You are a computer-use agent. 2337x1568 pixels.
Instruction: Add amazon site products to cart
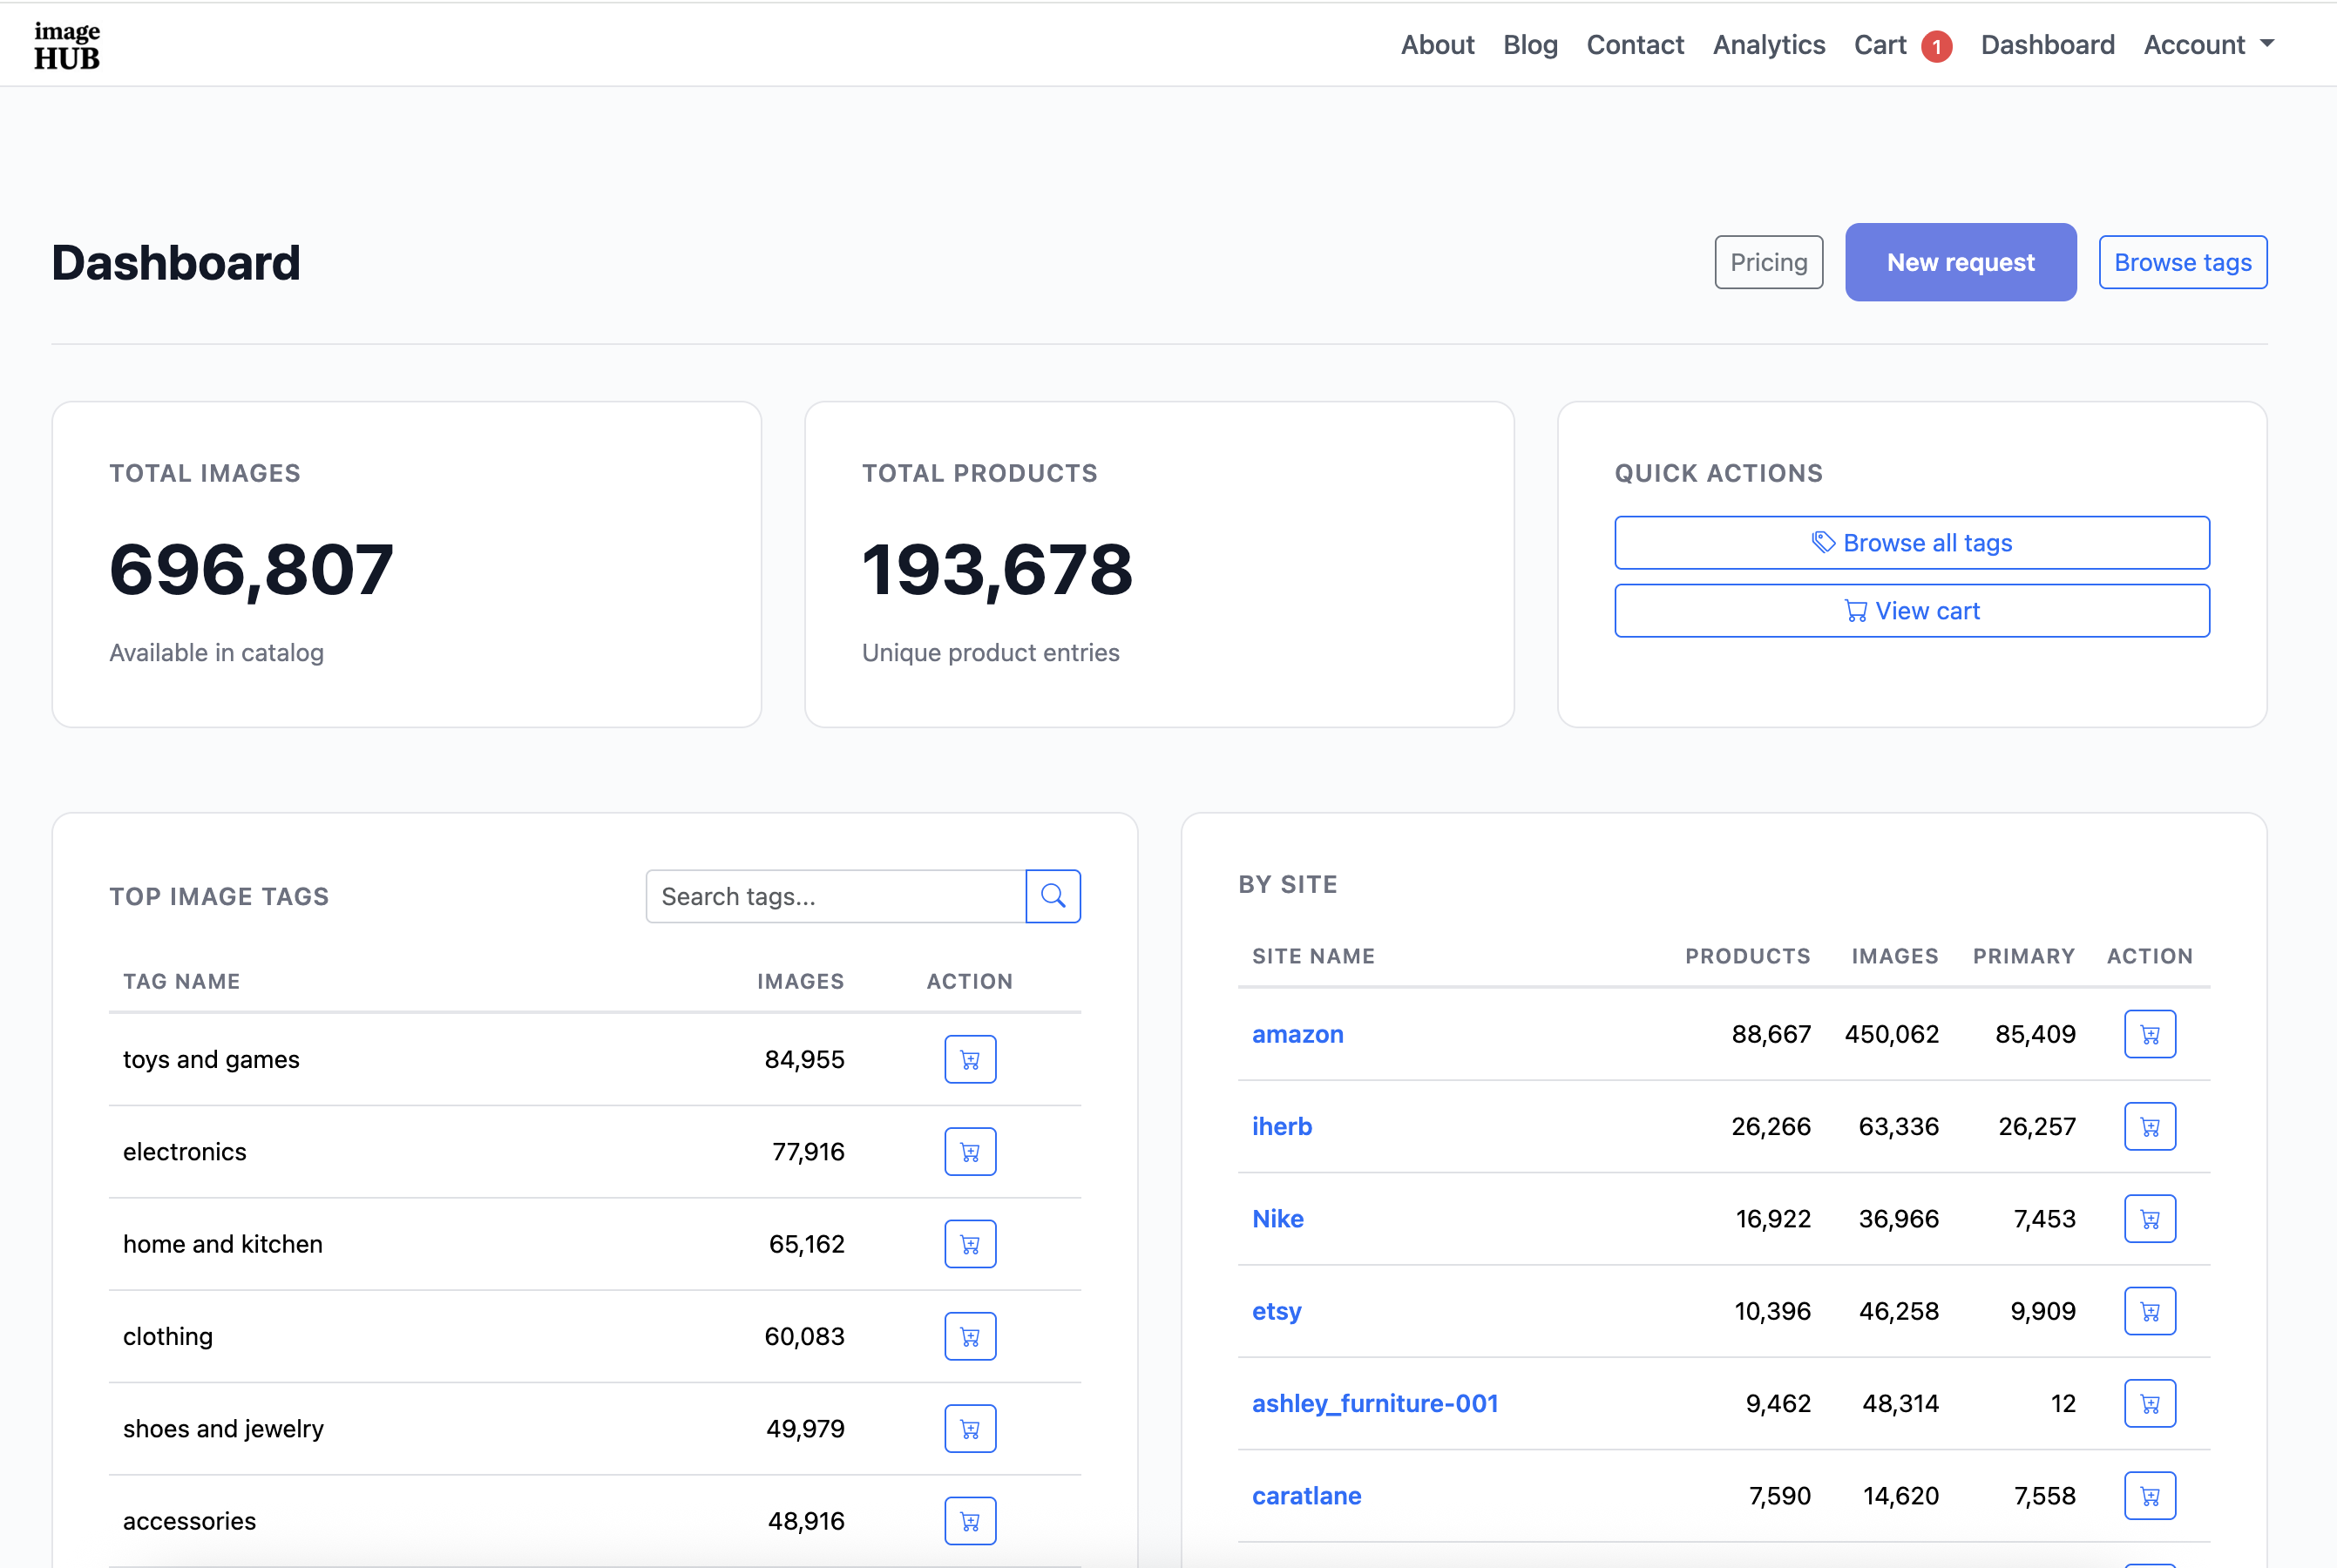click(x=2150, y=1034)
